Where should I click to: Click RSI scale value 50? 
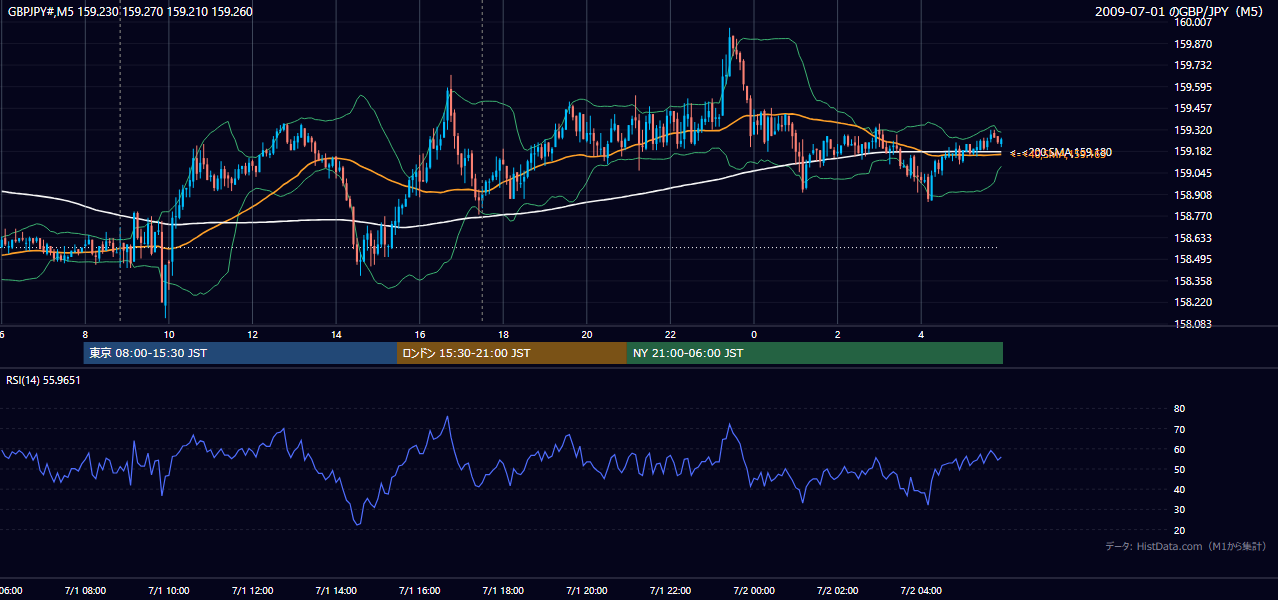(1179, 469)
